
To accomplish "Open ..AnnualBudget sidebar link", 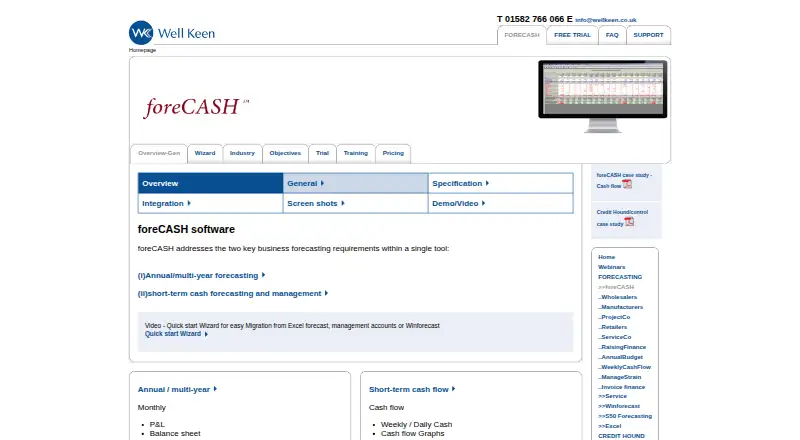I will point(620,357).
